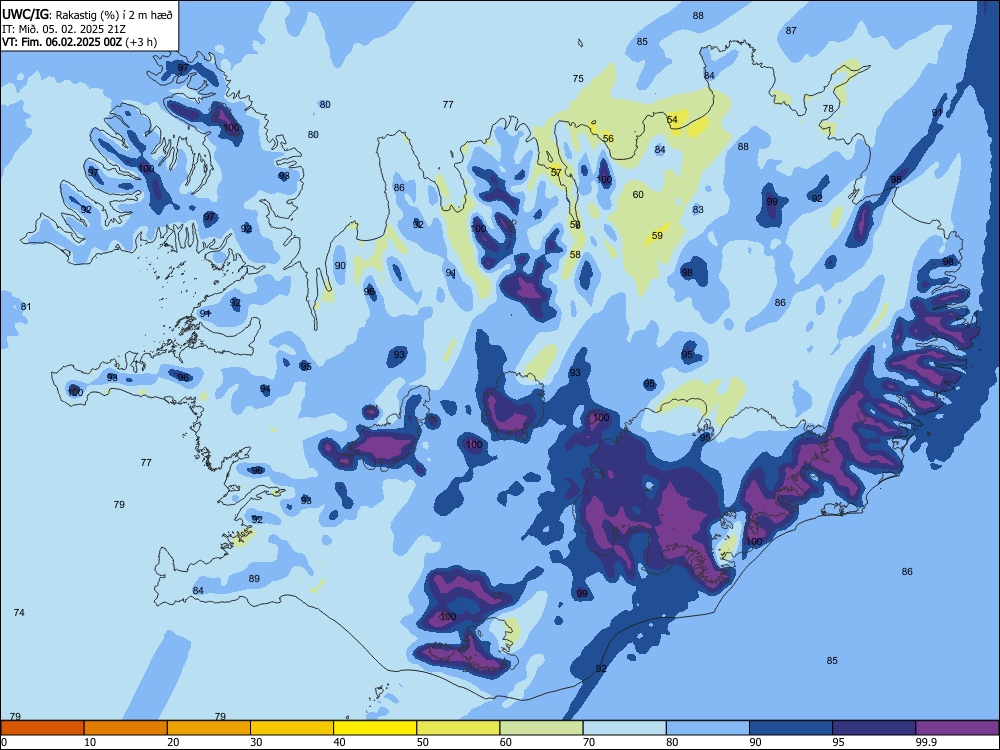Screen dimensions: 1000x750
Task: Click the 40–50 bright yellow legend swatch
Action: (x=375, y=728)
